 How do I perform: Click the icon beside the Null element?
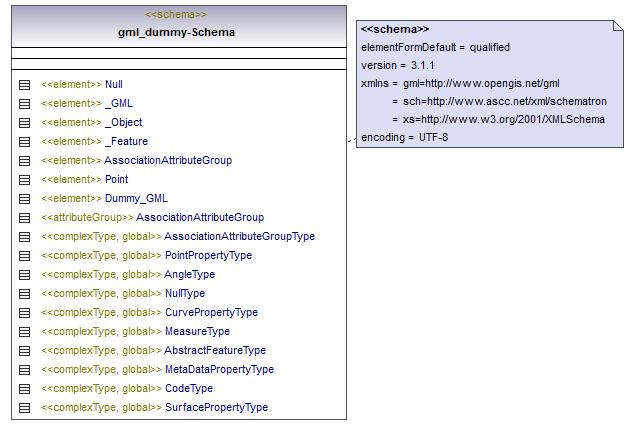point(25,85)
